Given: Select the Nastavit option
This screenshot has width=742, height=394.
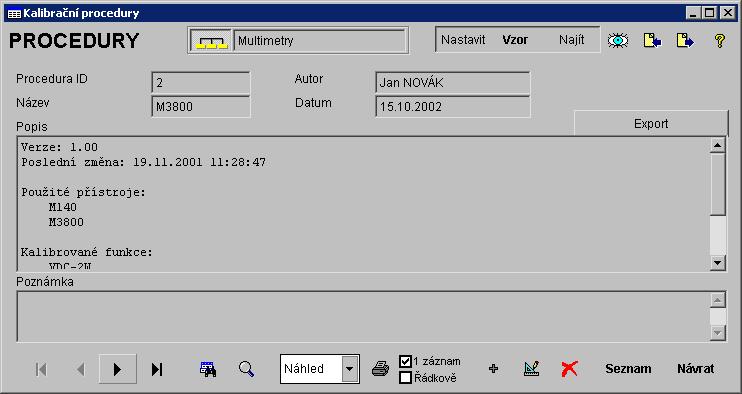Looking at the screenshot, I should pyautogui.click(x=463, y=40).
